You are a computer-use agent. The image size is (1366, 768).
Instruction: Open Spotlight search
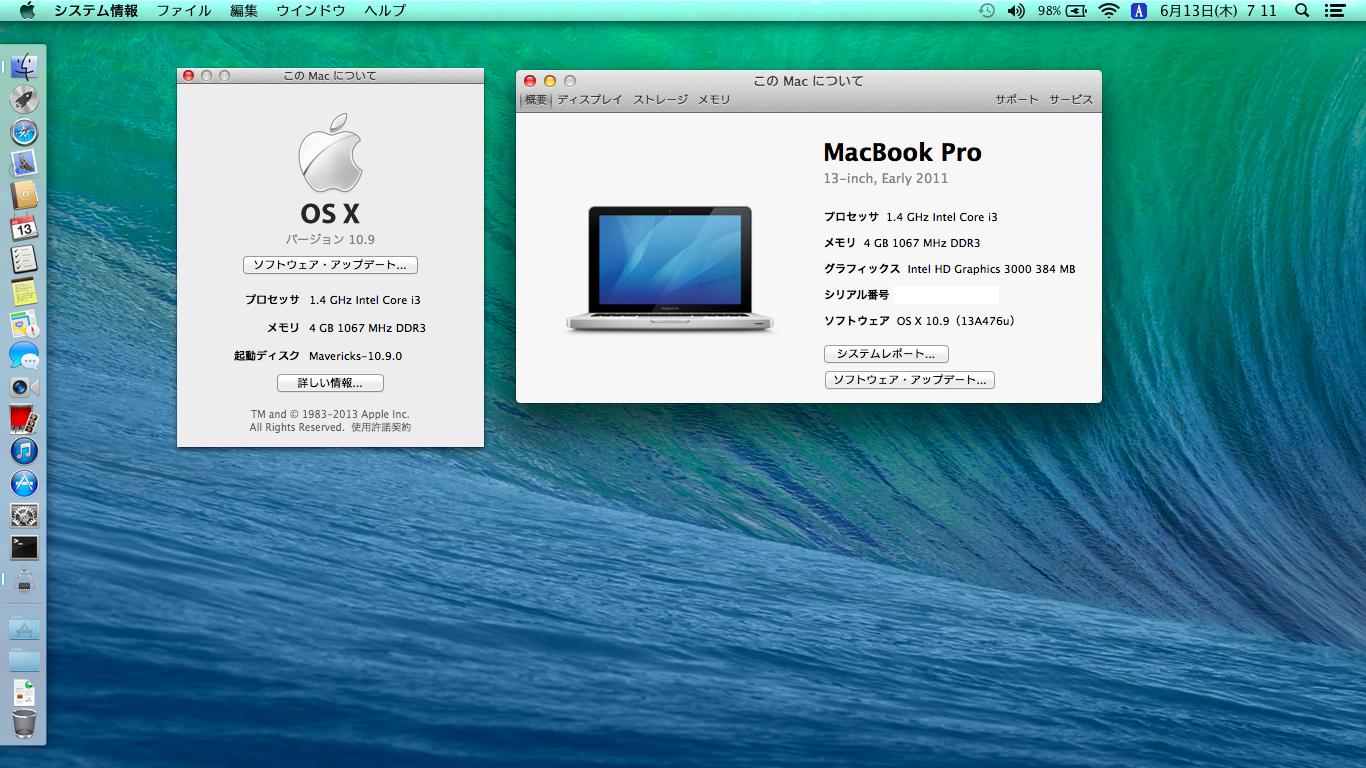point(1302,10)
